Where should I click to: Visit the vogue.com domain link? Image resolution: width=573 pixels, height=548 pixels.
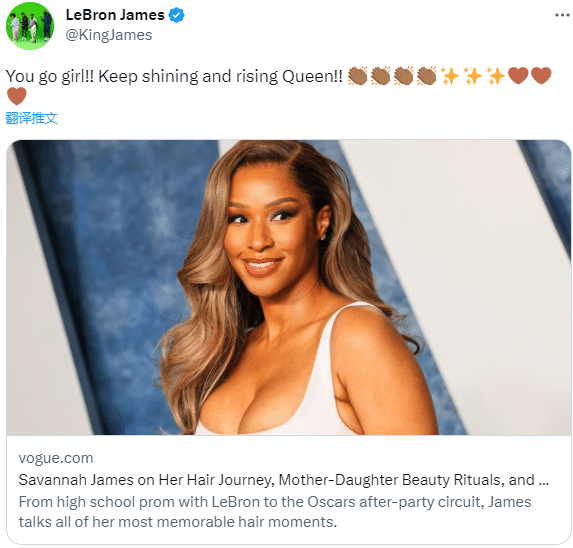point(56,458)
